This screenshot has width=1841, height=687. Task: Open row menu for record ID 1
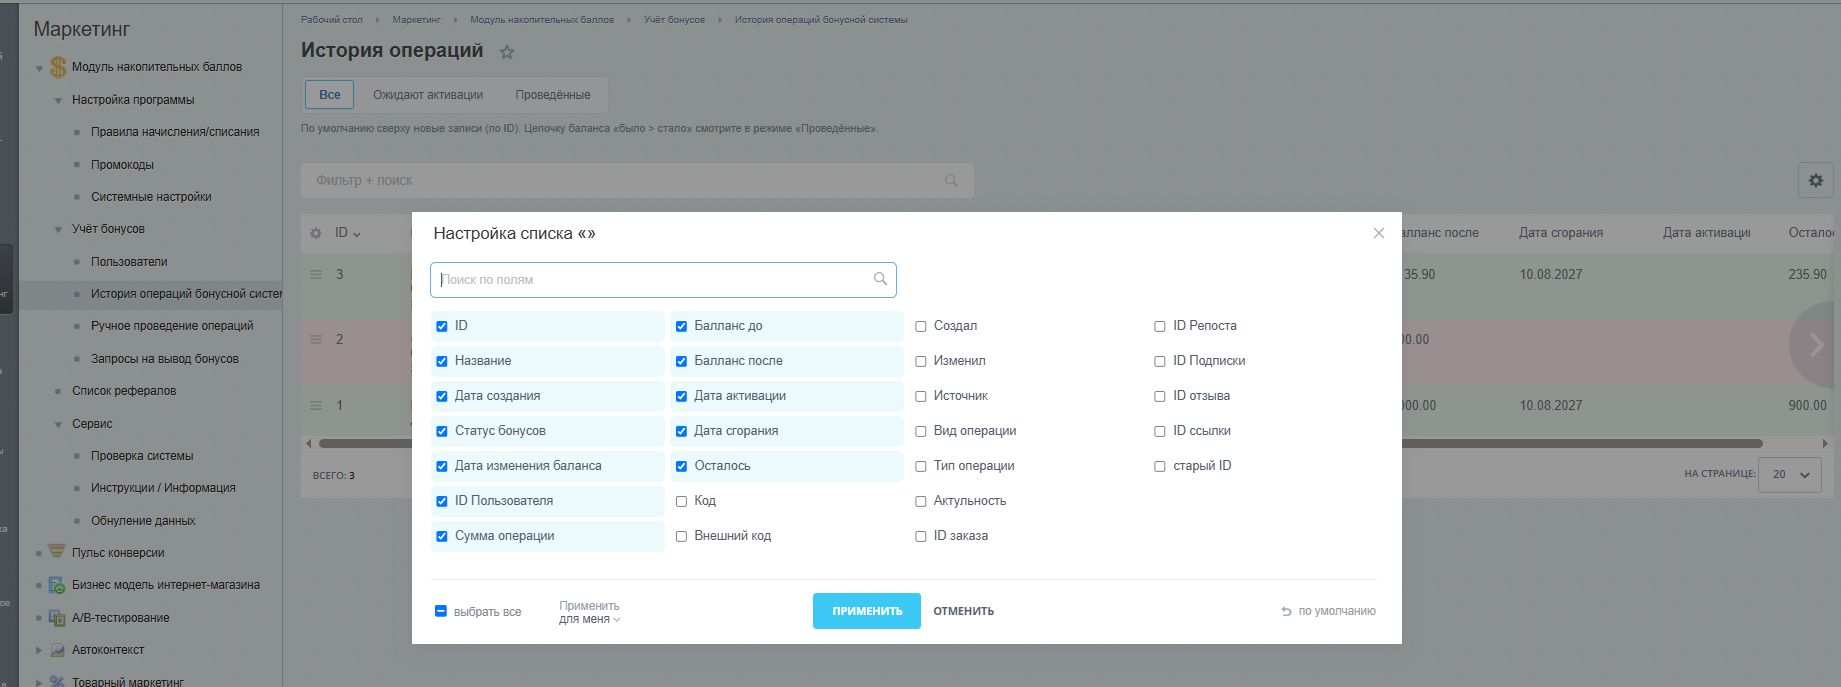pyautogui.click(x=316, y=405)
